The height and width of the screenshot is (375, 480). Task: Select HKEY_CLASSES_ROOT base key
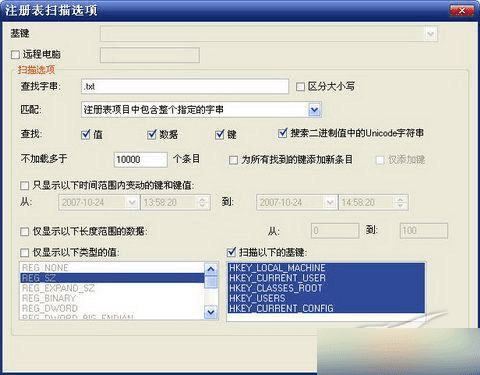click(327, 288)
